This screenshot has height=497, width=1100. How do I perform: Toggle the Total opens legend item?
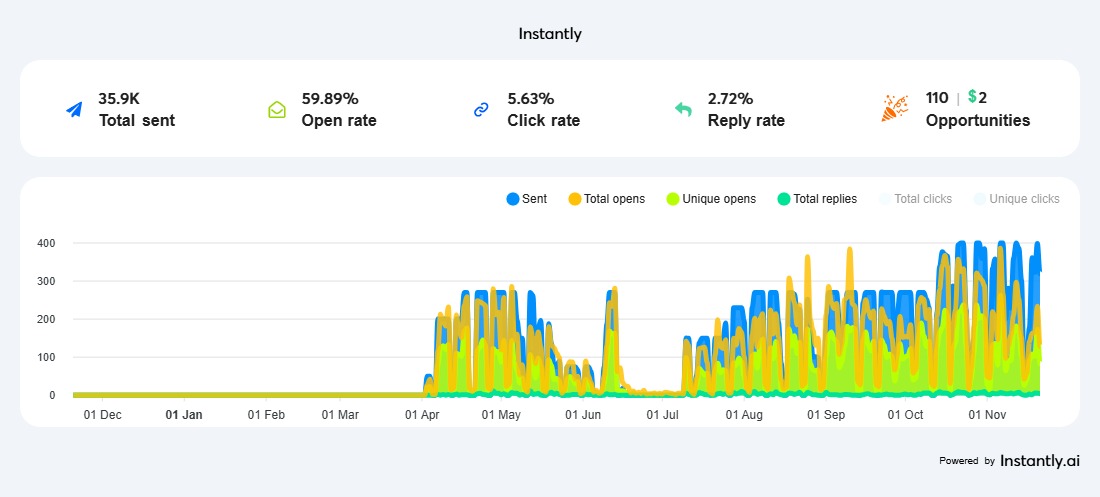pos(607,199)
